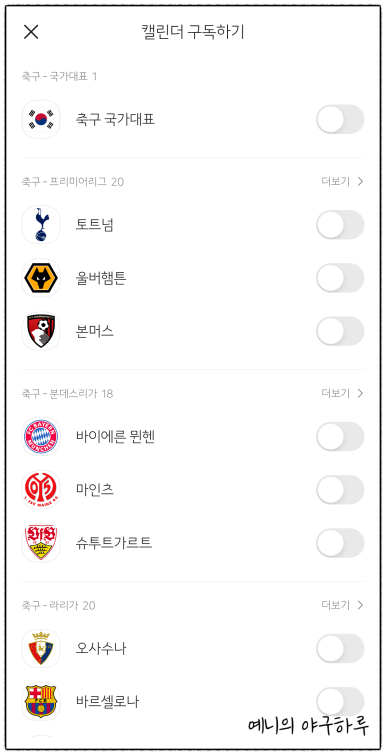Tap the Korean flag national team icon

point(41,119)
